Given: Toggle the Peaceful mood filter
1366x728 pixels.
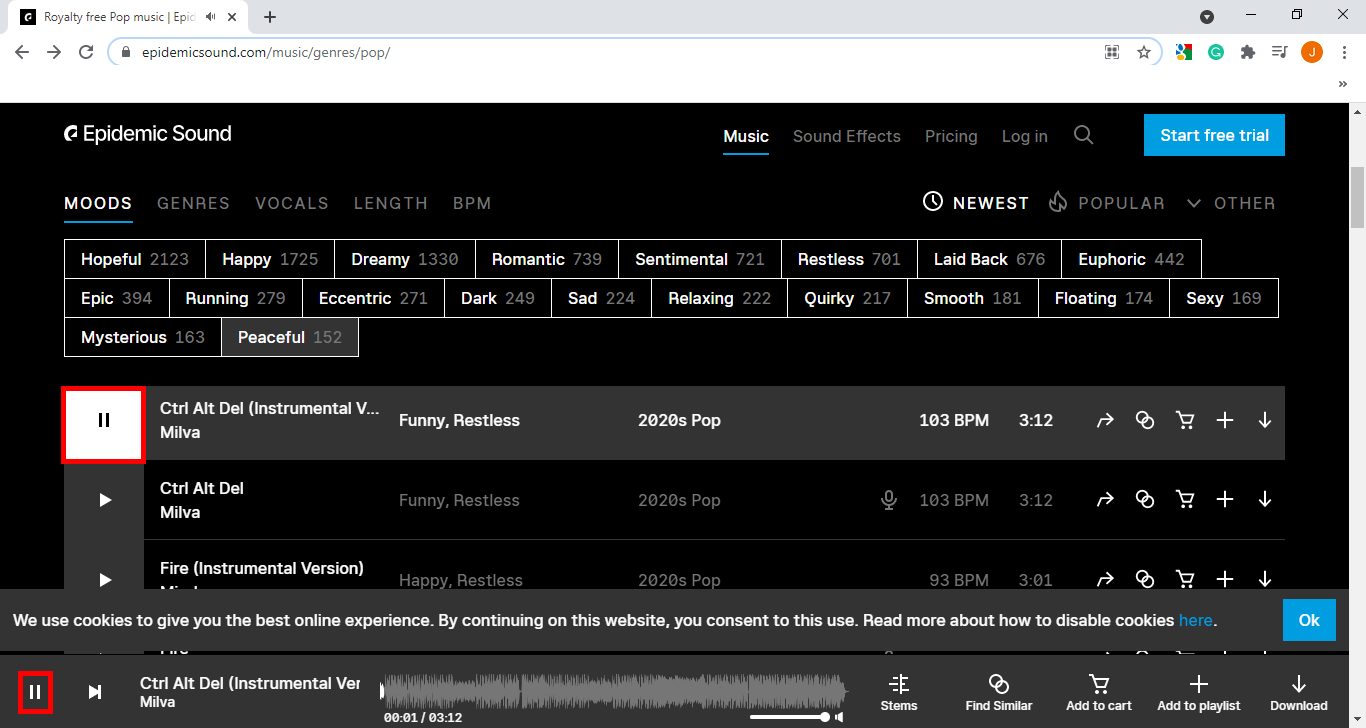Looking at the screenshot, I should point(290,337).
